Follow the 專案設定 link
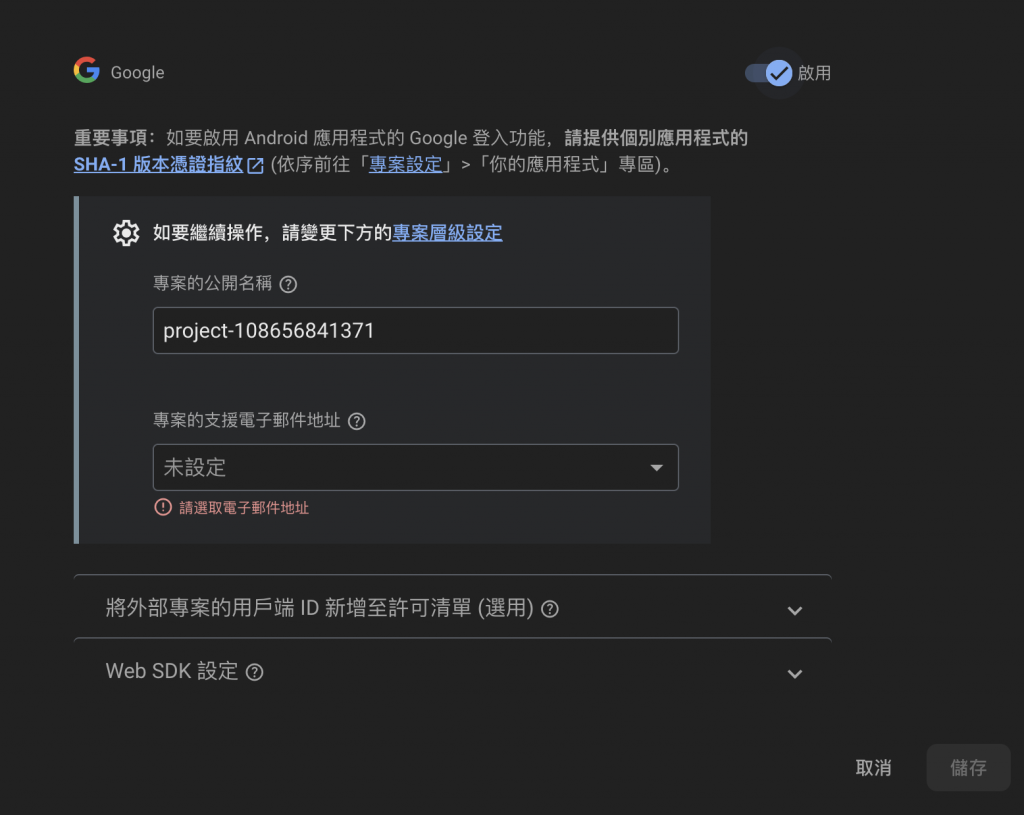This screenshot has width=1024, height=815. pyautogui.click(x=406, y=165)
